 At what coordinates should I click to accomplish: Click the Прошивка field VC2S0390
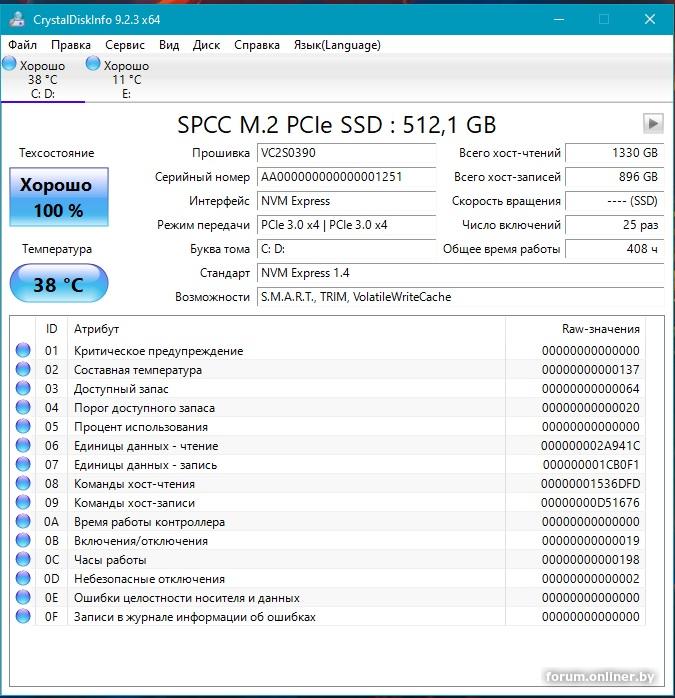point(346,153)
